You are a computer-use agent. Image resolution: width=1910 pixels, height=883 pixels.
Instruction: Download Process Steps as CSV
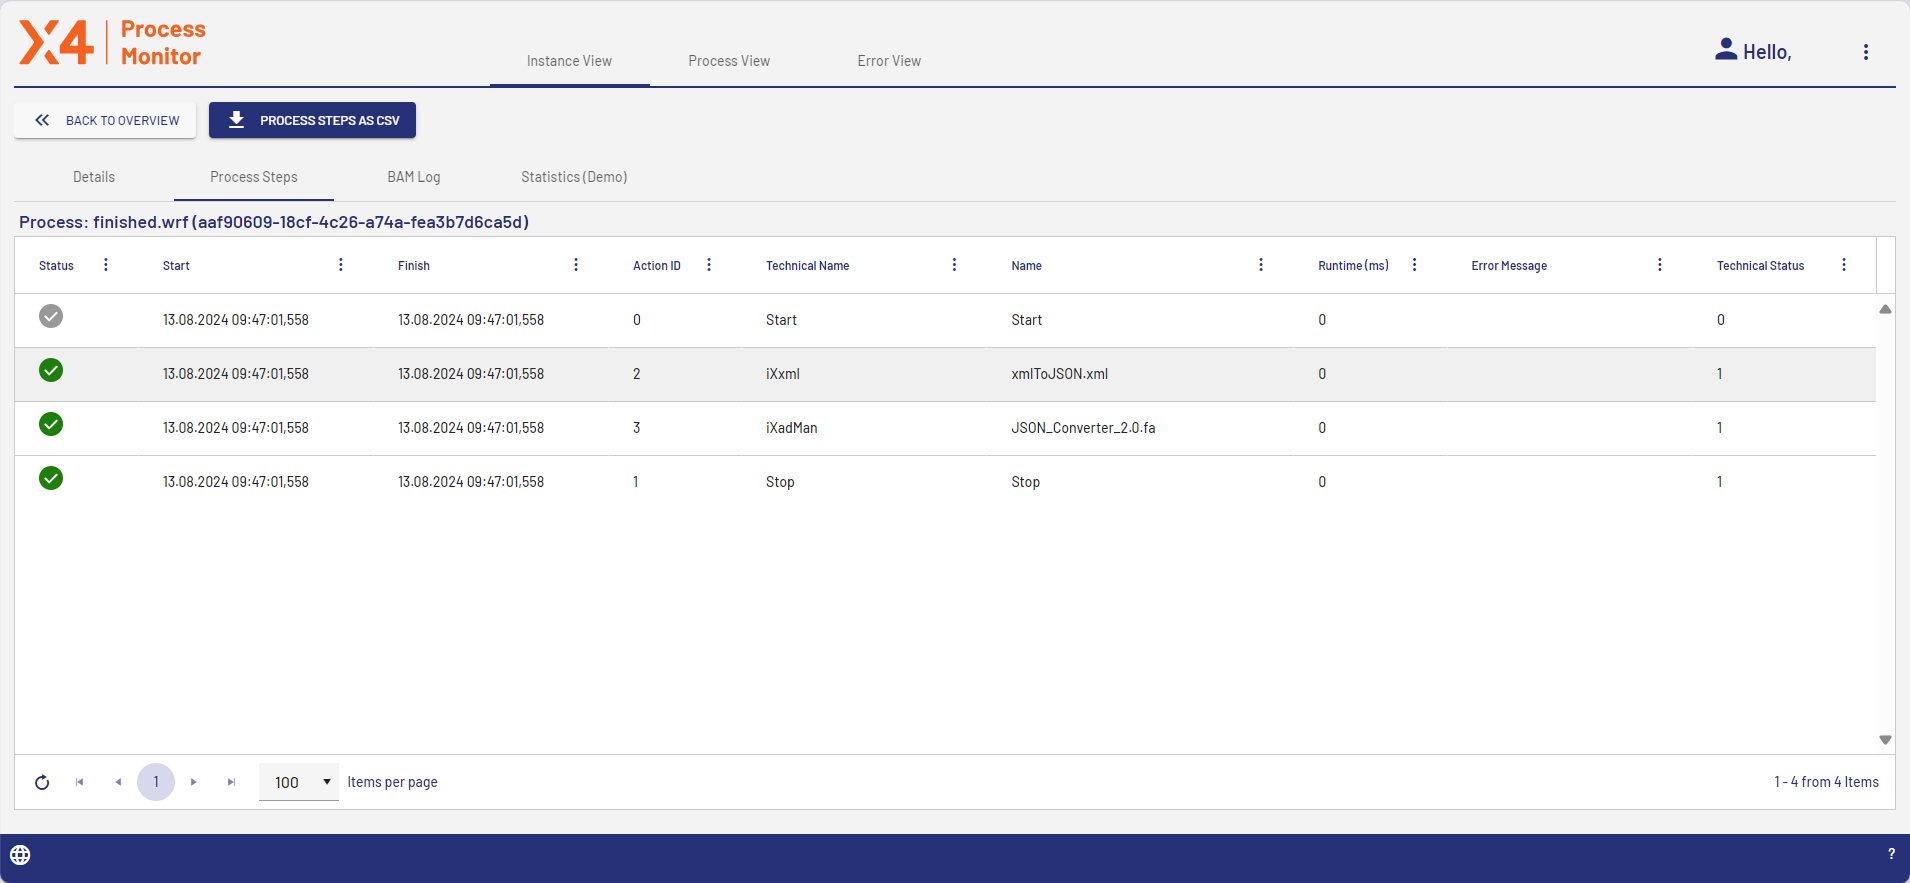coord(312,120)
